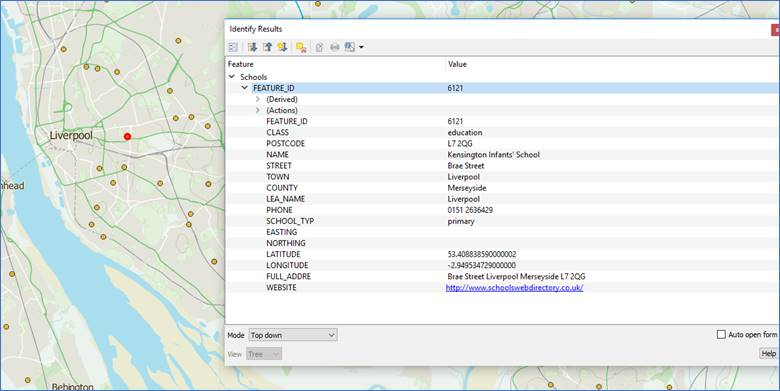Click the longitude value -2.949534729000000
The width and height of the screenshot is (780, 391).
pyautogui.click(x=482, y=265)
